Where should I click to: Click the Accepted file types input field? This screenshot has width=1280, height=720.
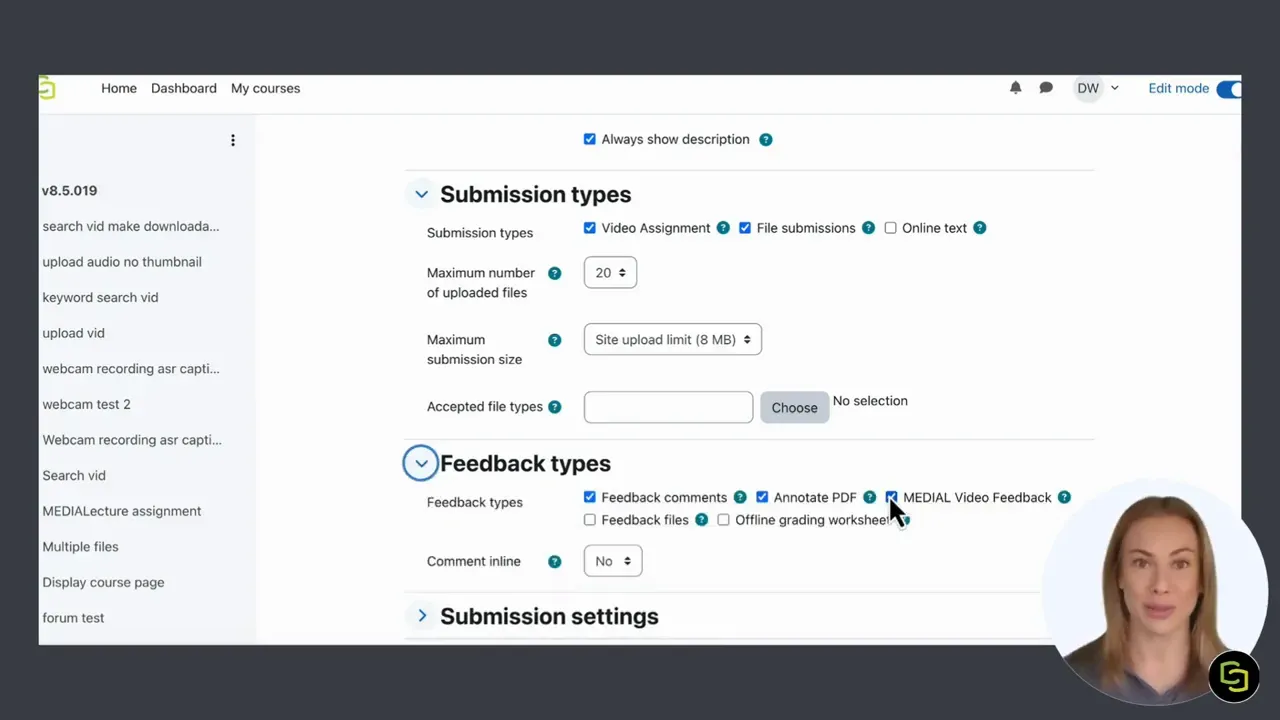click(x=668, y=407)
